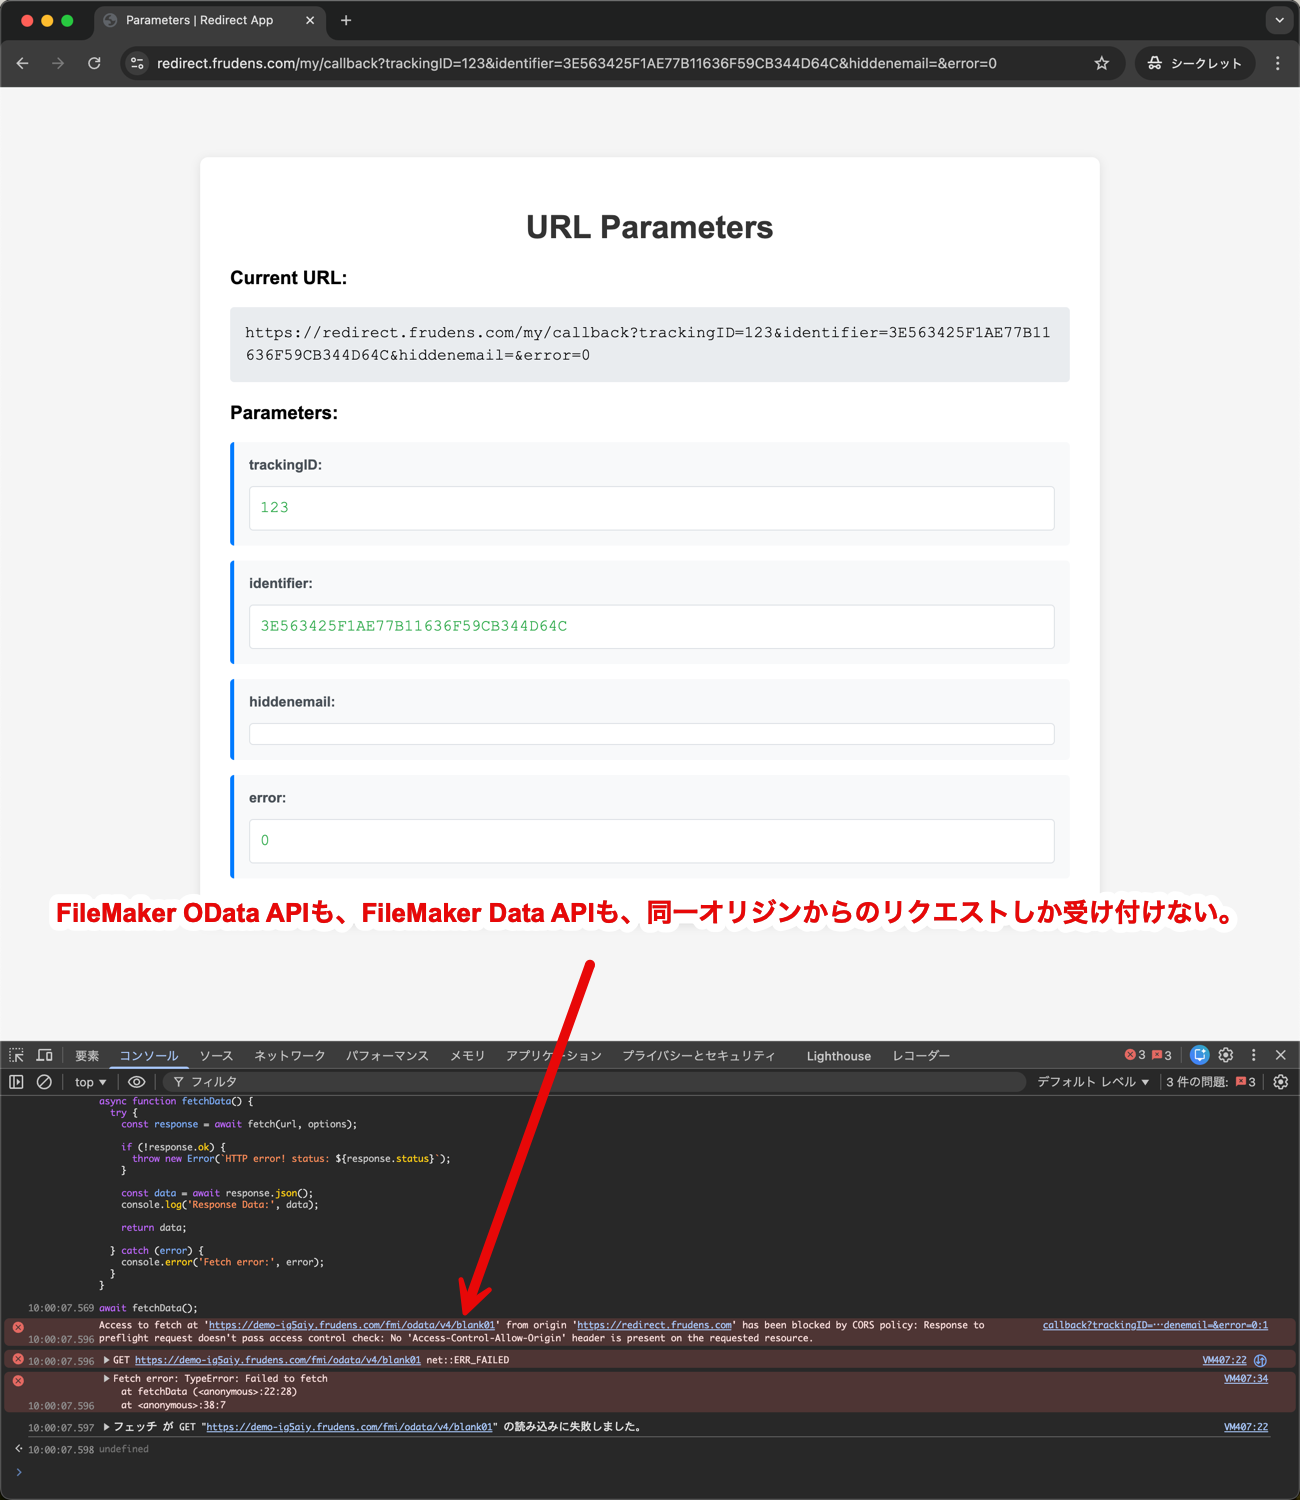Open the Lighthouse DevTools tab
Screen dimensions: 1300x1500
pos(839,1056)
